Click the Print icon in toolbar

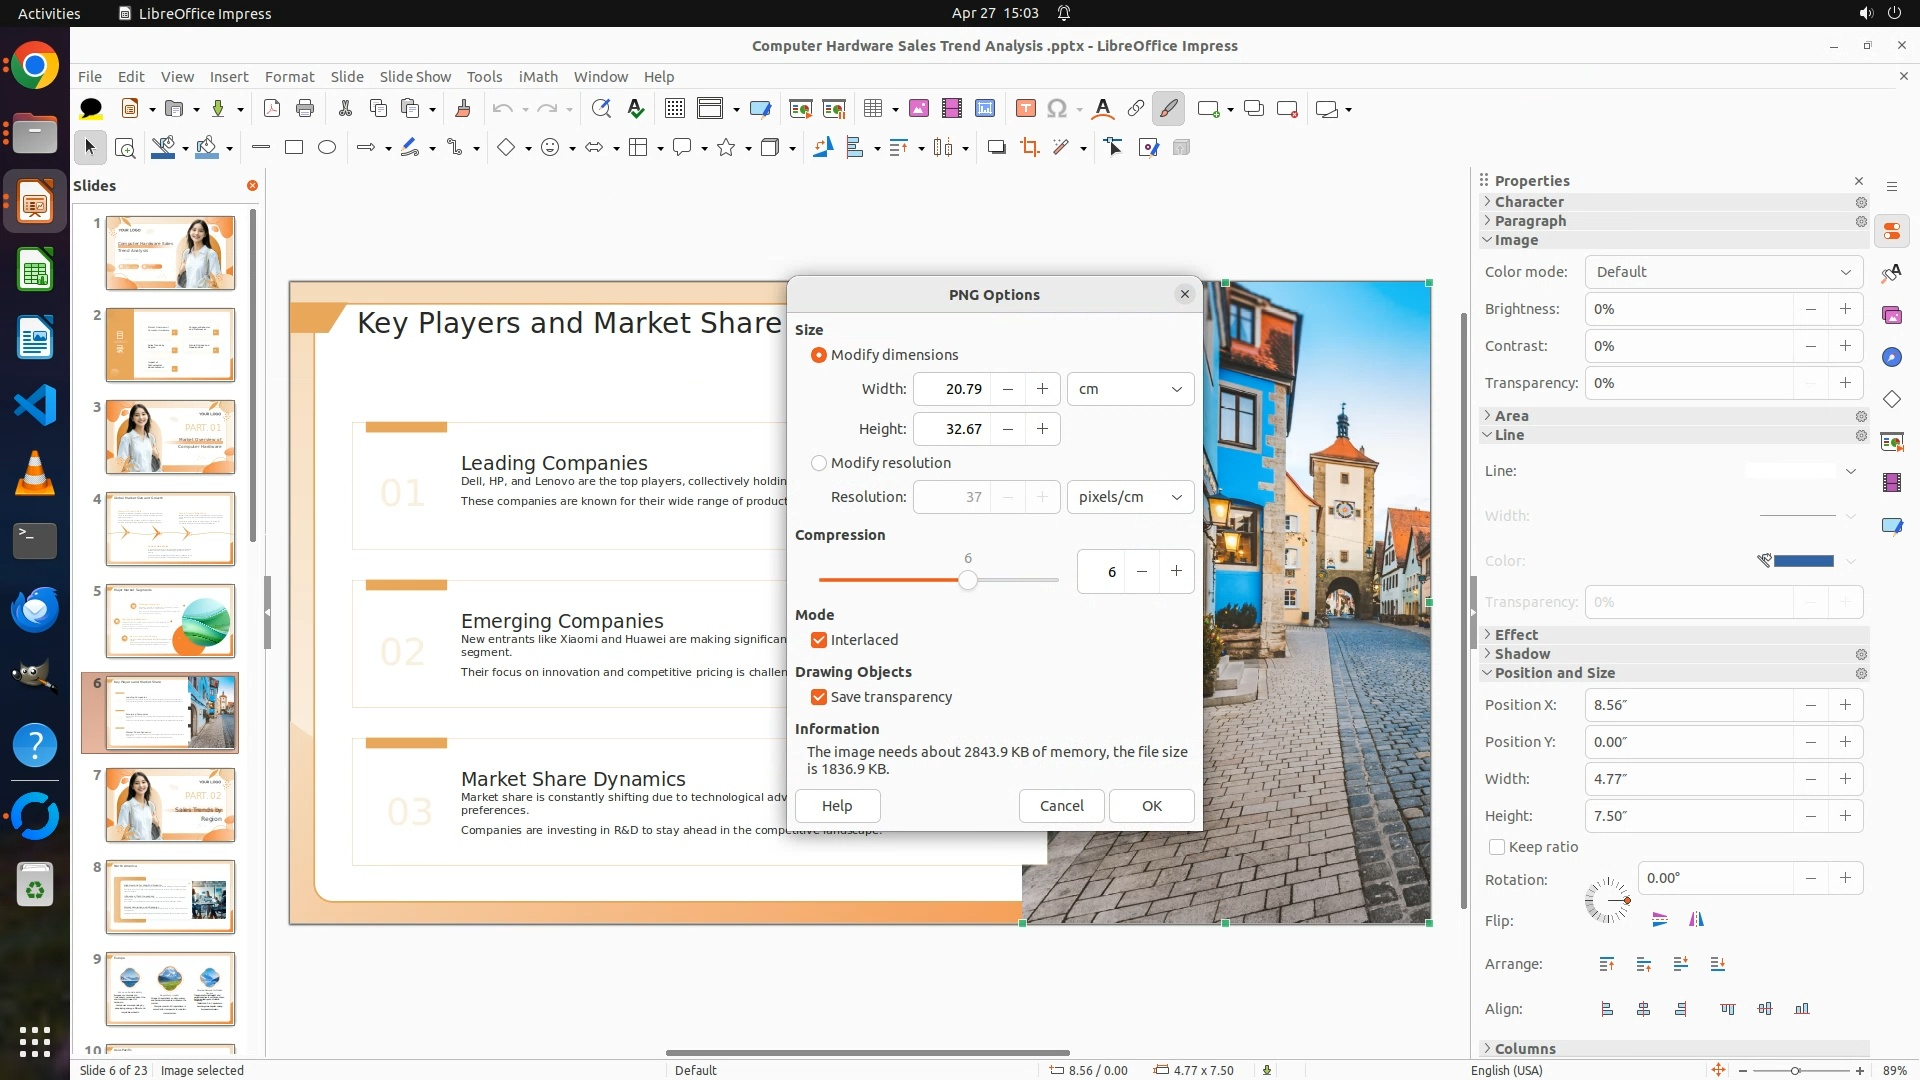[x=305, y=109]
